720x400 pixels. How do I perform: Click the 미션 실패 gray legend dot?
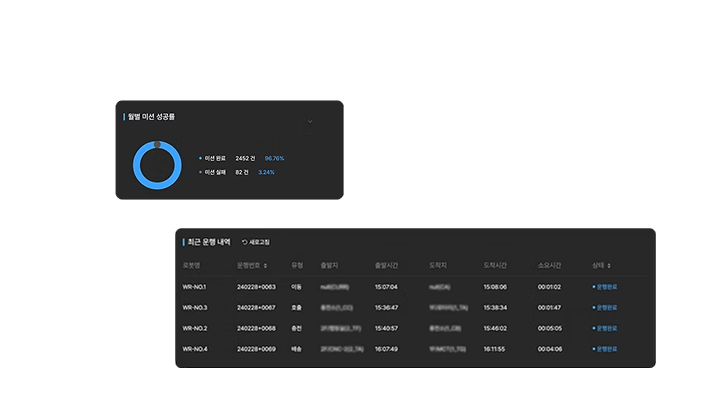tap(200, 172)
